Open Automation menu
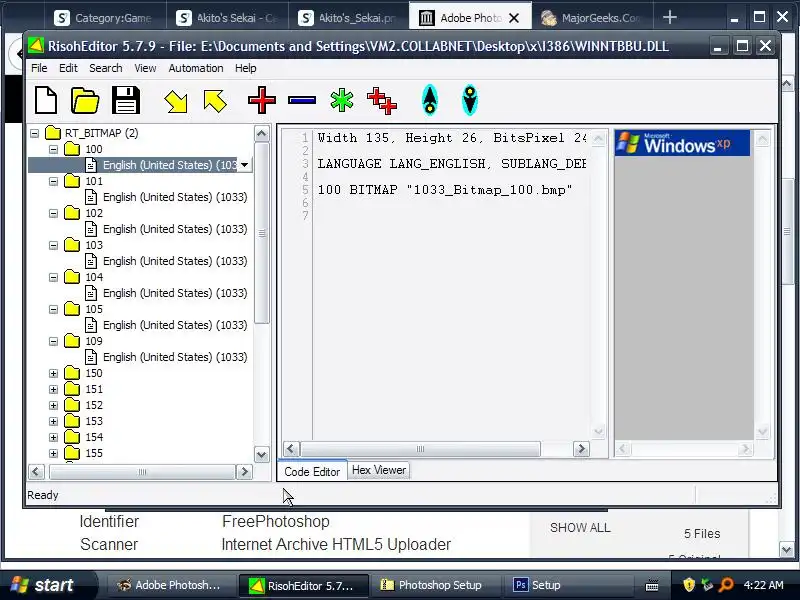 pyautogui.click(x=196, y=68)
